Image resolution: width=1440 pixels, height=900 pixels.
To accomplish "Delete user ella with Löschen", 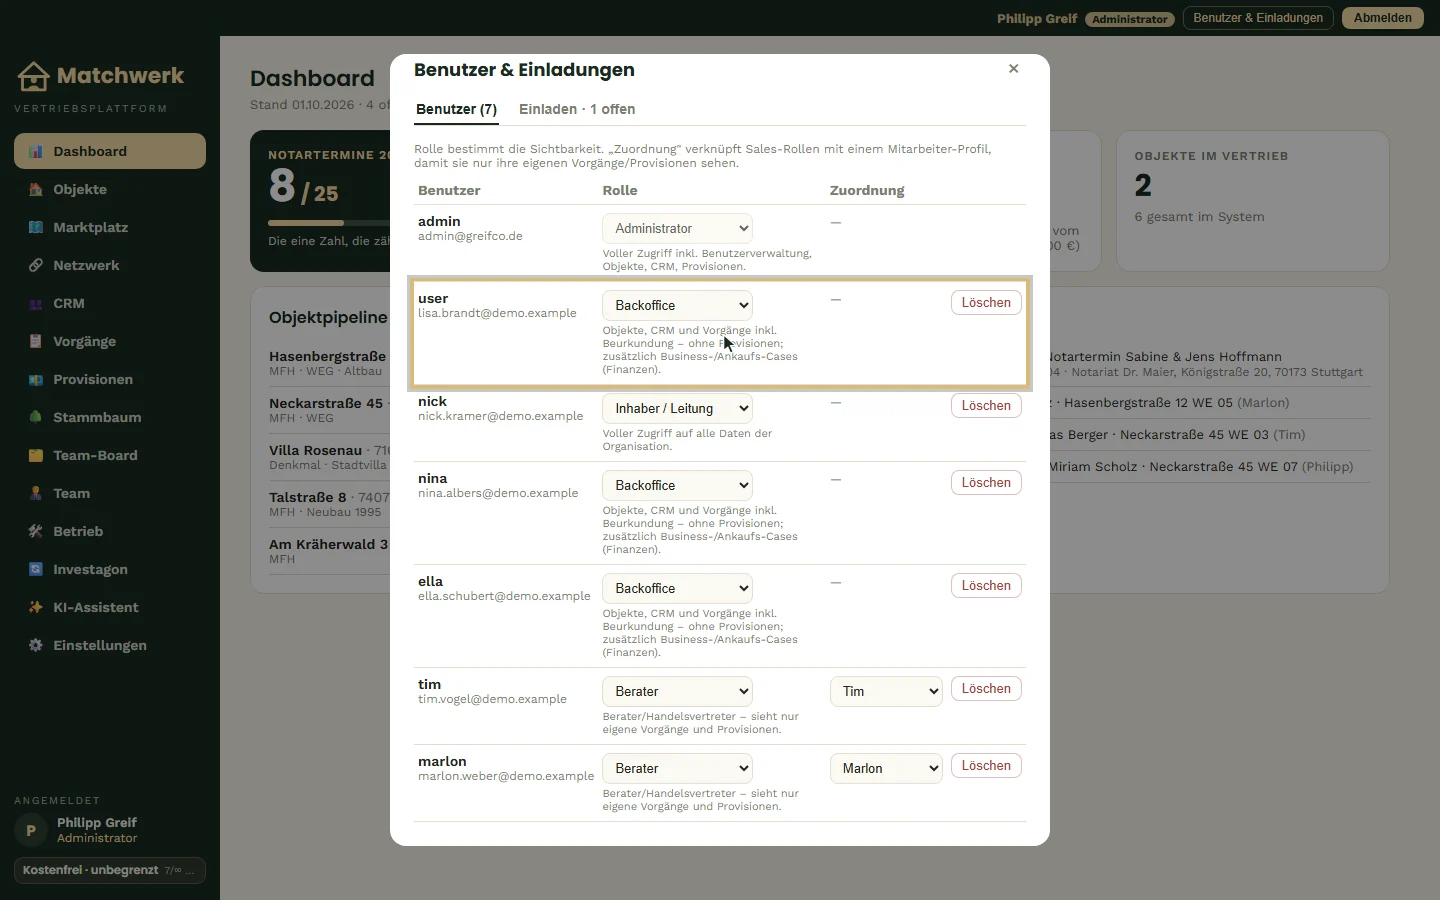I will coord(986,586).
